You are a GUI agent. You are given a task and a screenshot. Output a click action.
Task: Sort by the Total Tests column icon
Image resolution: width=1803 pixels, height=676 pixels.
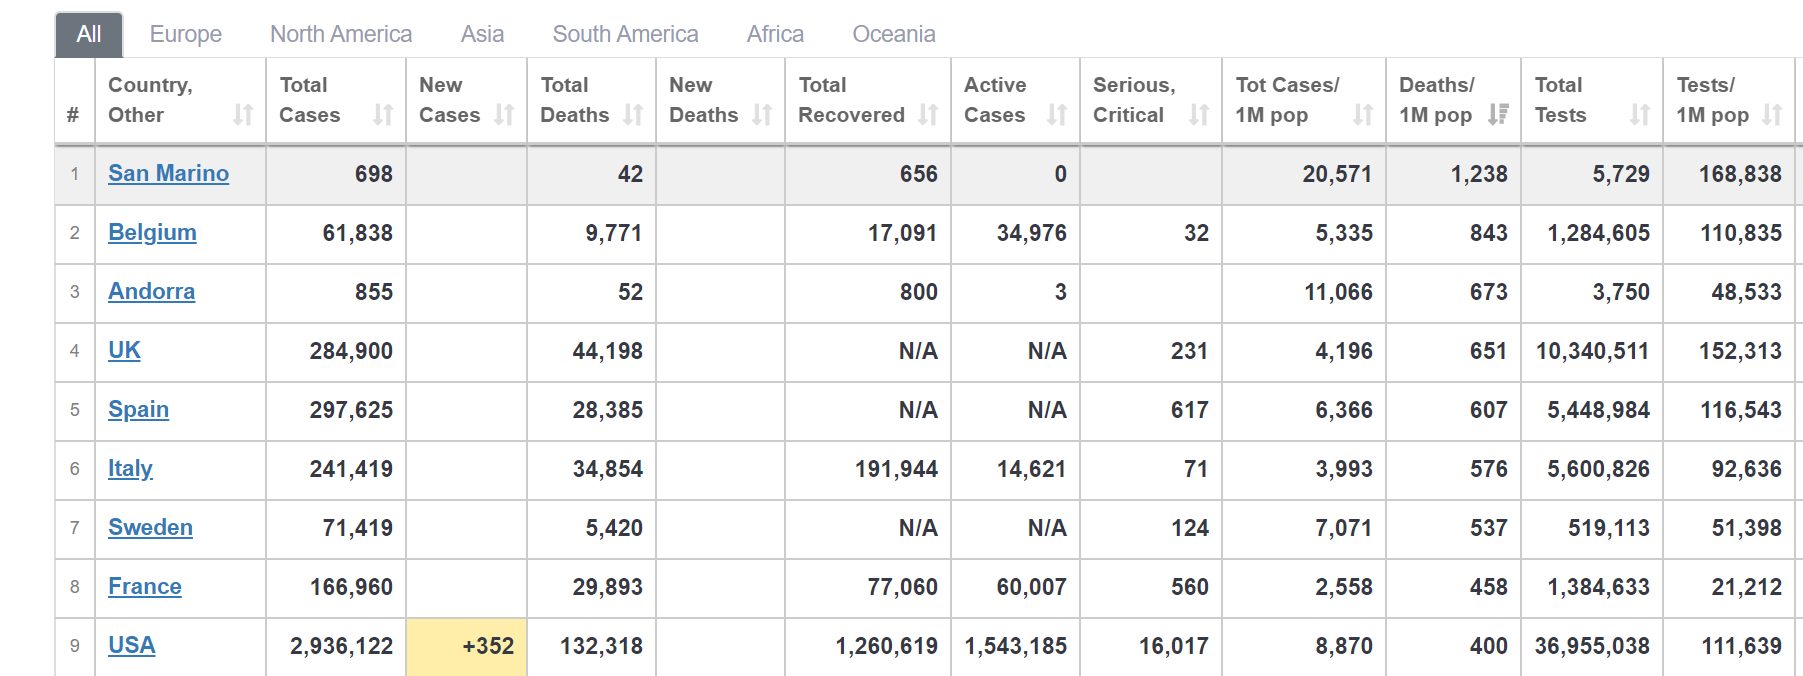pos(1640,115)
